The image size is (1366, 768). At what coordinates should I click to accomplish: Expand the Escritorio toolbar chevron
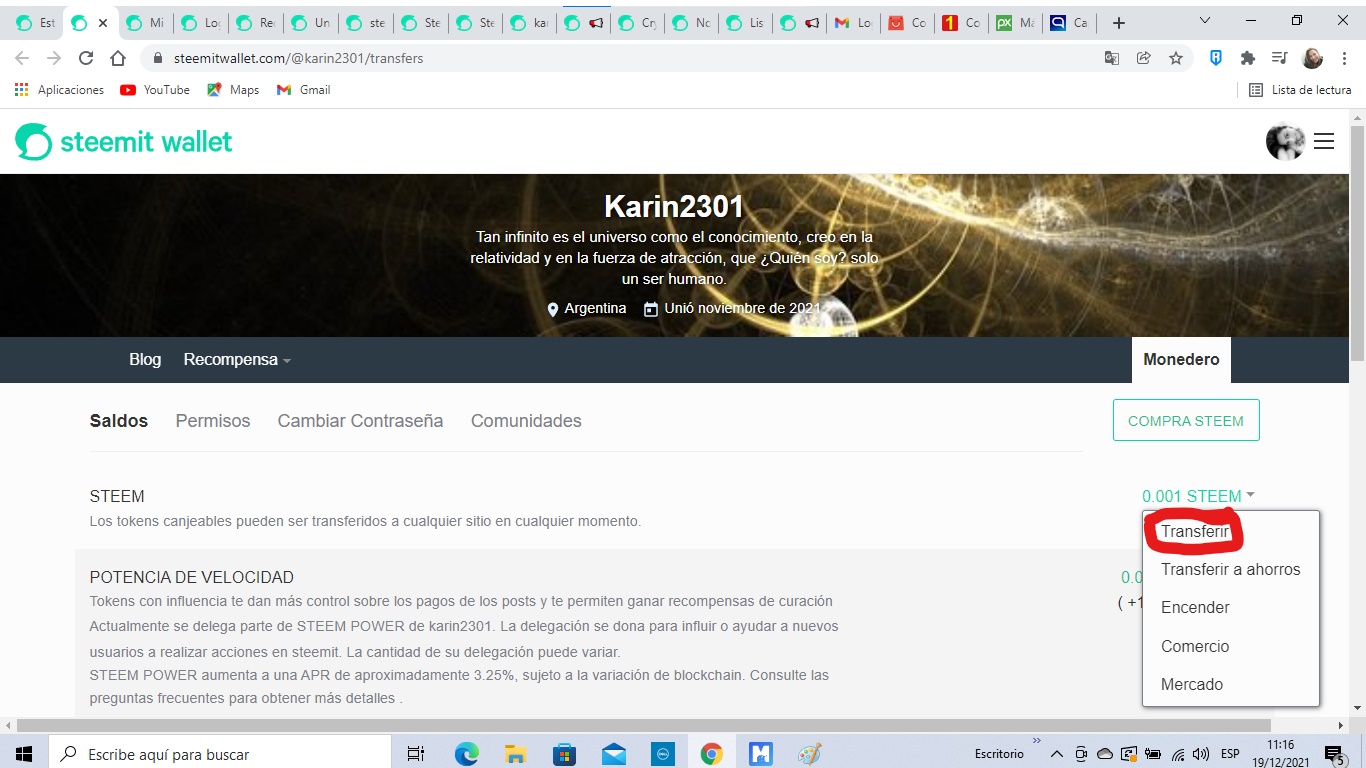[1037, 741]
